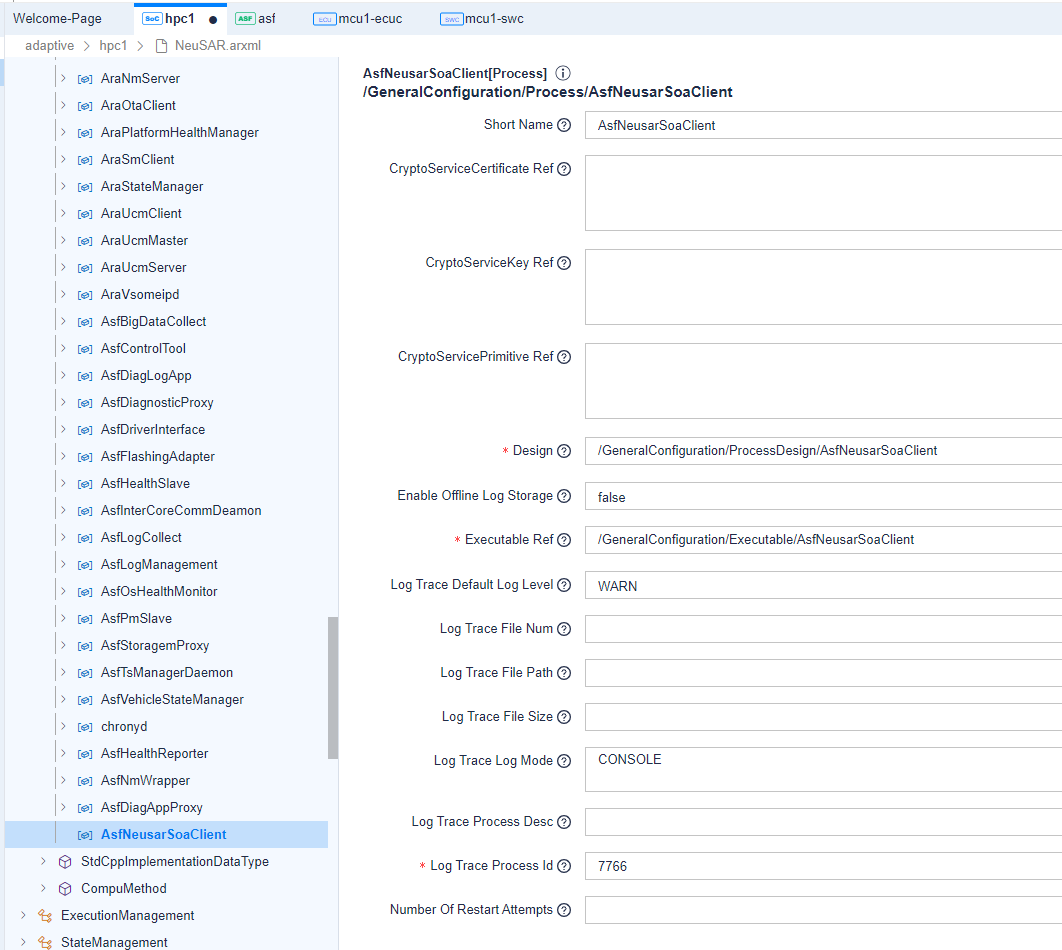Click help icon beside Log Trace Process Id
Image resolution: width=1062 pixels, height=950 pixels.
coord(564,866)
